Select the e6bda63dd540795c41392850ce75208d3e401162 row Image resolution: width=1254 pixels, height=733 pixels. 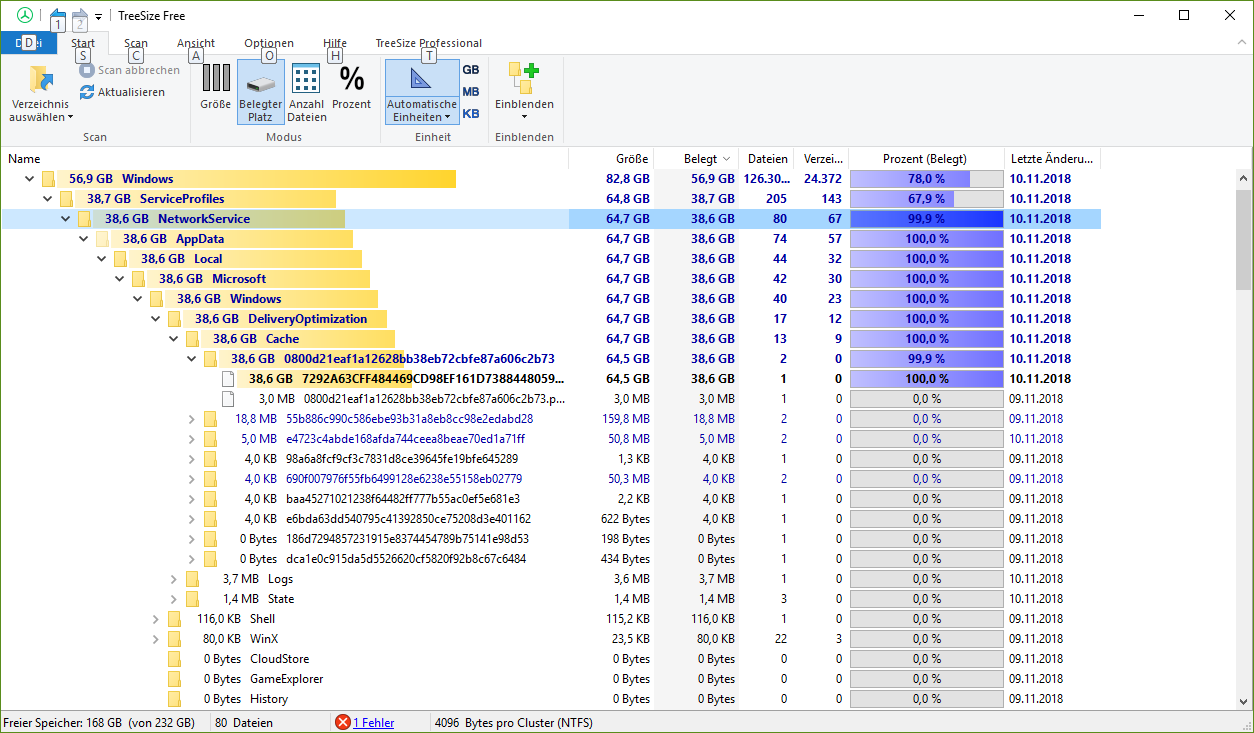pos(551,519)
